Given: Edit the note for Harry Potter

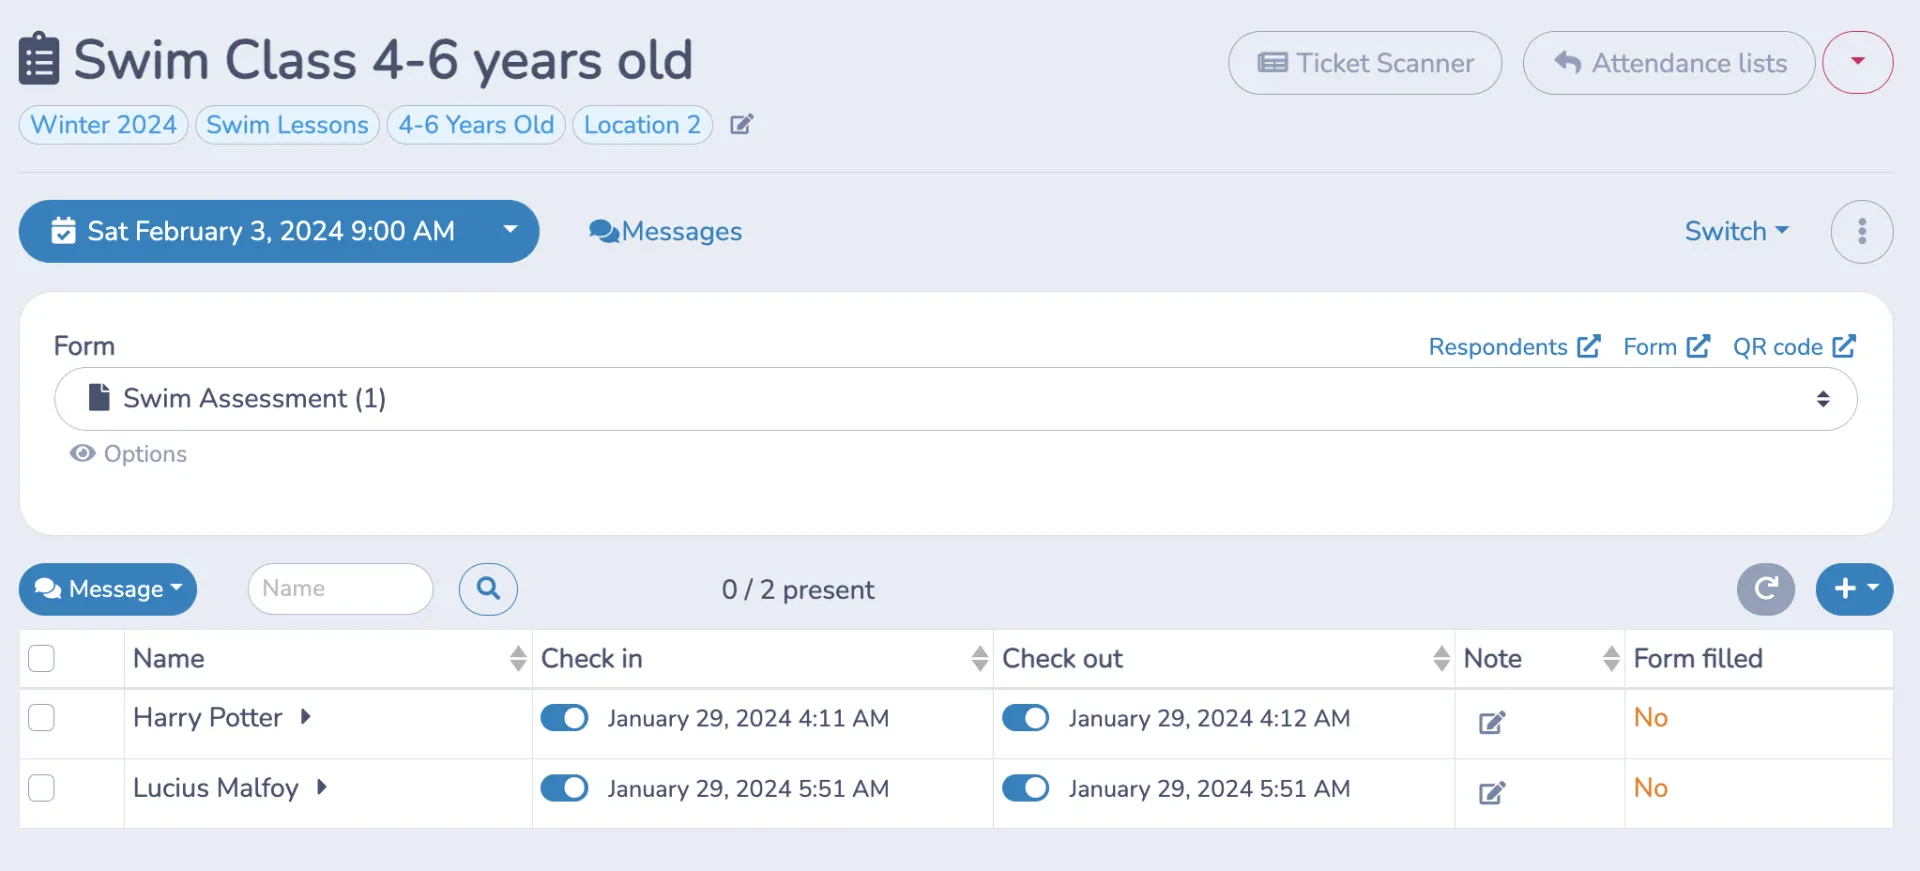Looking at the screenshot, I should click(1492, 722).
